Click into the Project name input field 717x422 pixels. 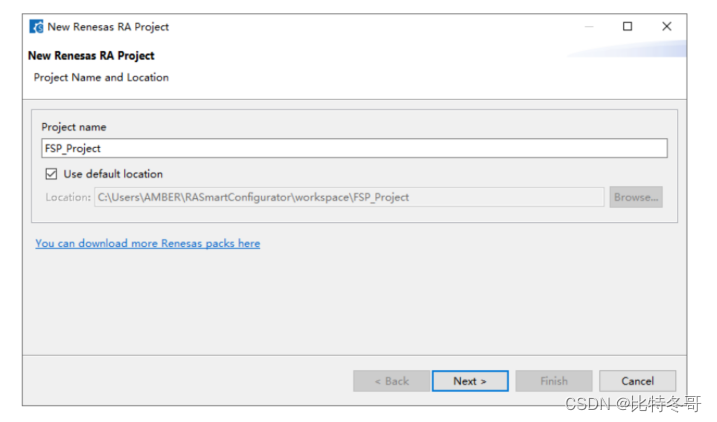(x=354, y=148)
